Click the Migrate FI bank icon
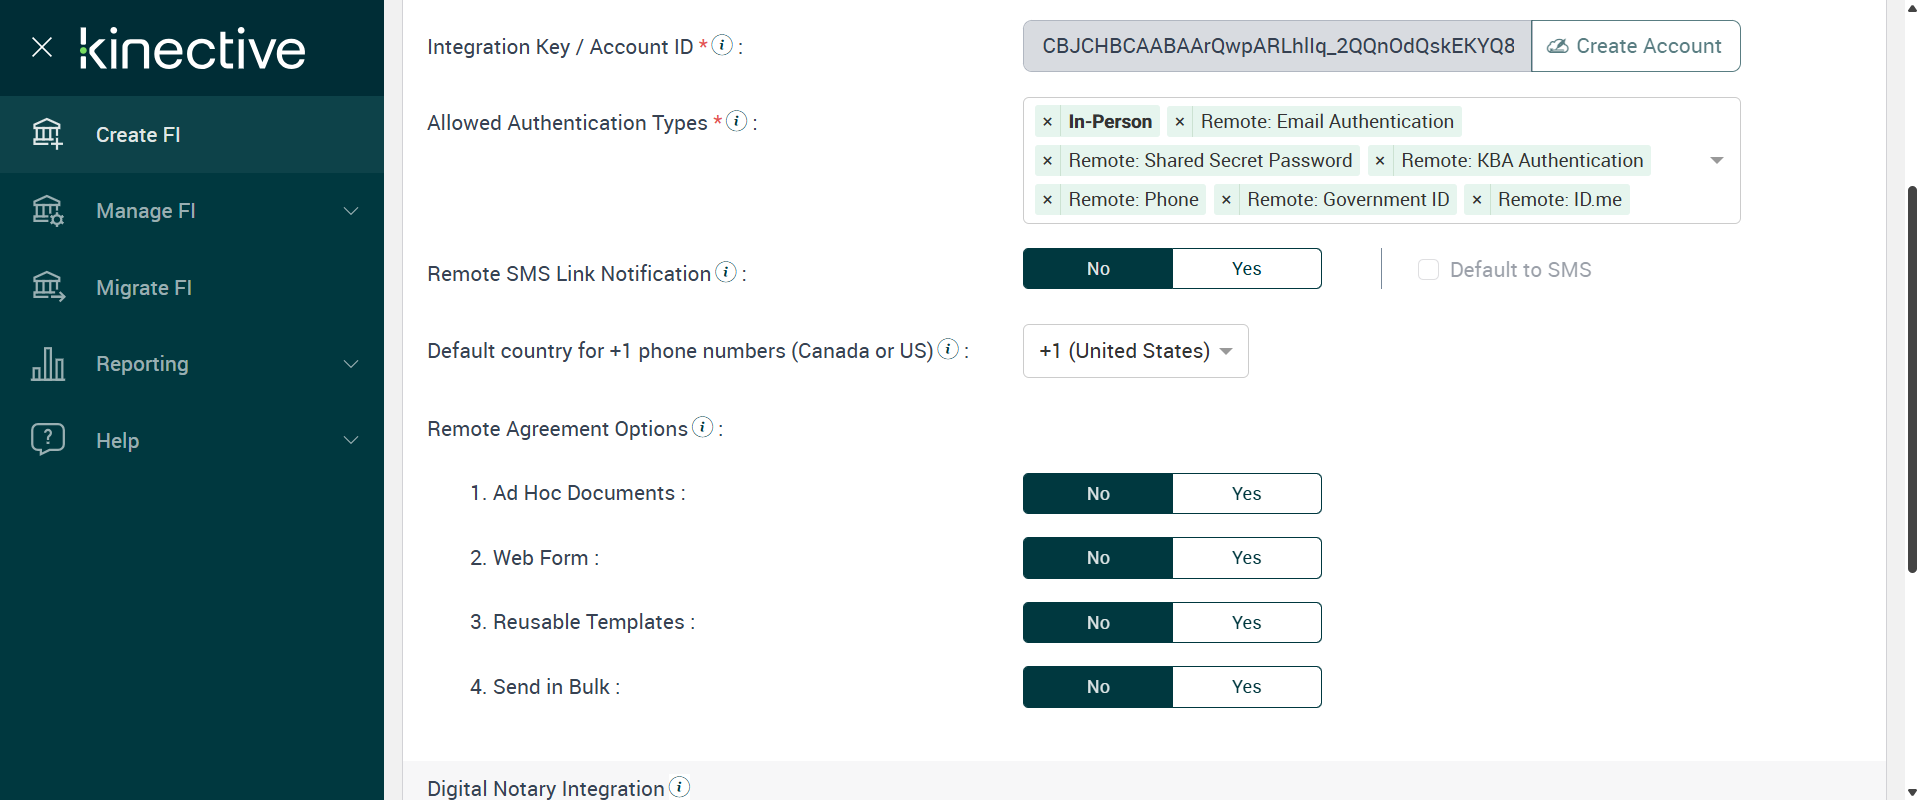 pyautogui.click(x=47, y=288)
